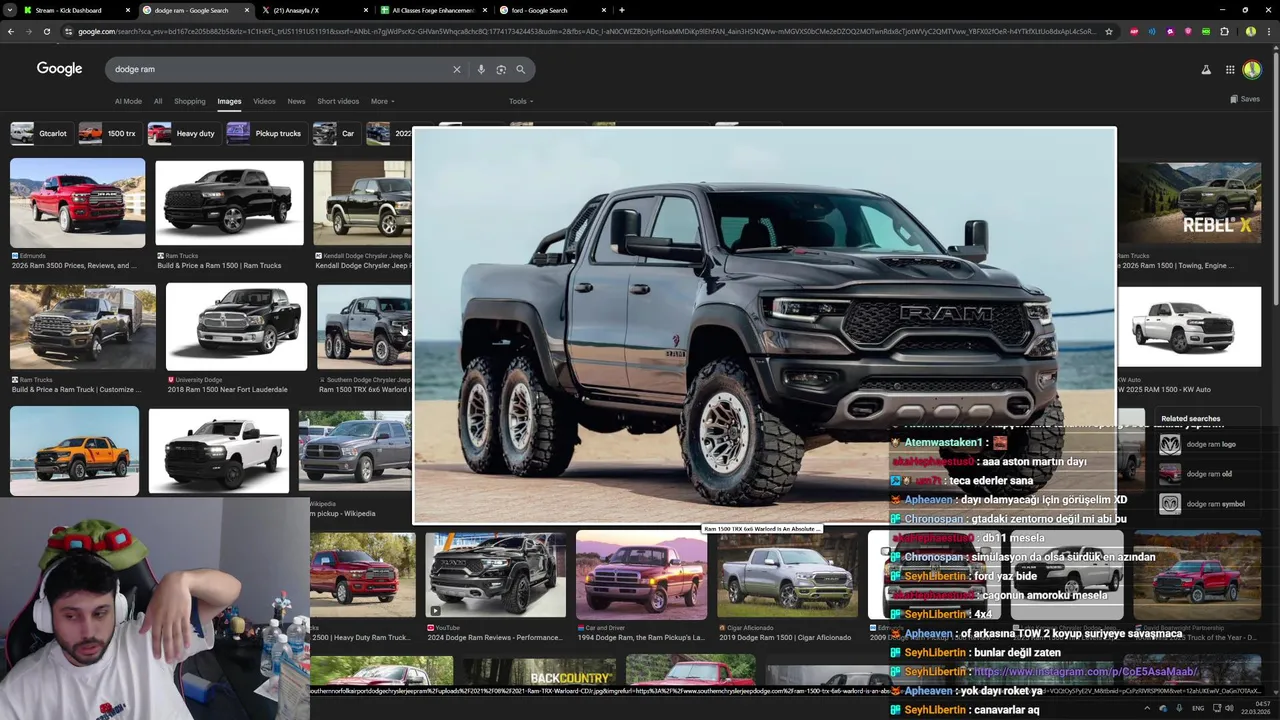Open the Google account avatar

[1252, 69]
